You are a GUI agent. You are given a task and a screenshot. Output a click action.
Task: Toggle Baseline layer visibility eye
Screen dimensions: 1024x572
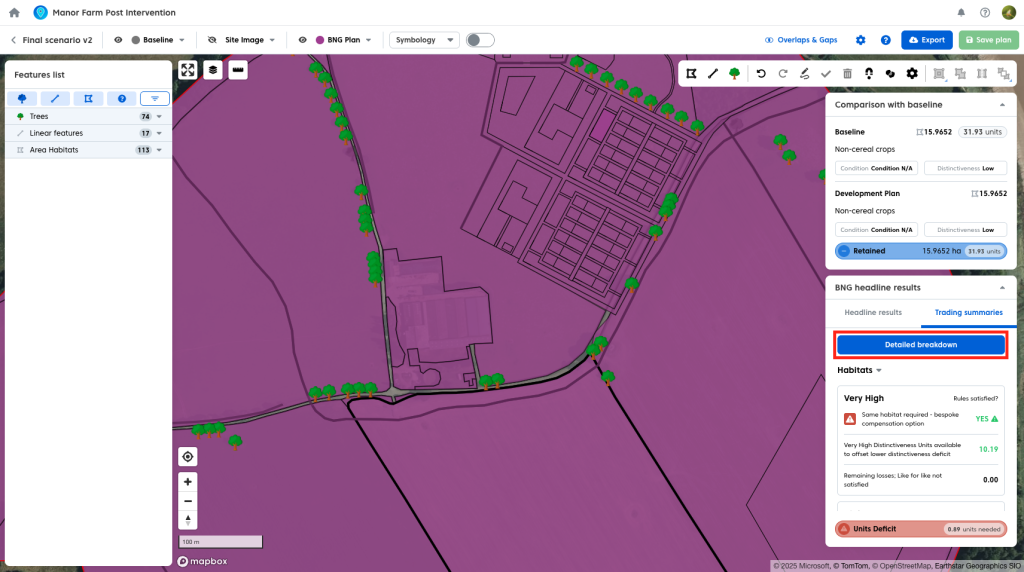[x=118, y=40]
